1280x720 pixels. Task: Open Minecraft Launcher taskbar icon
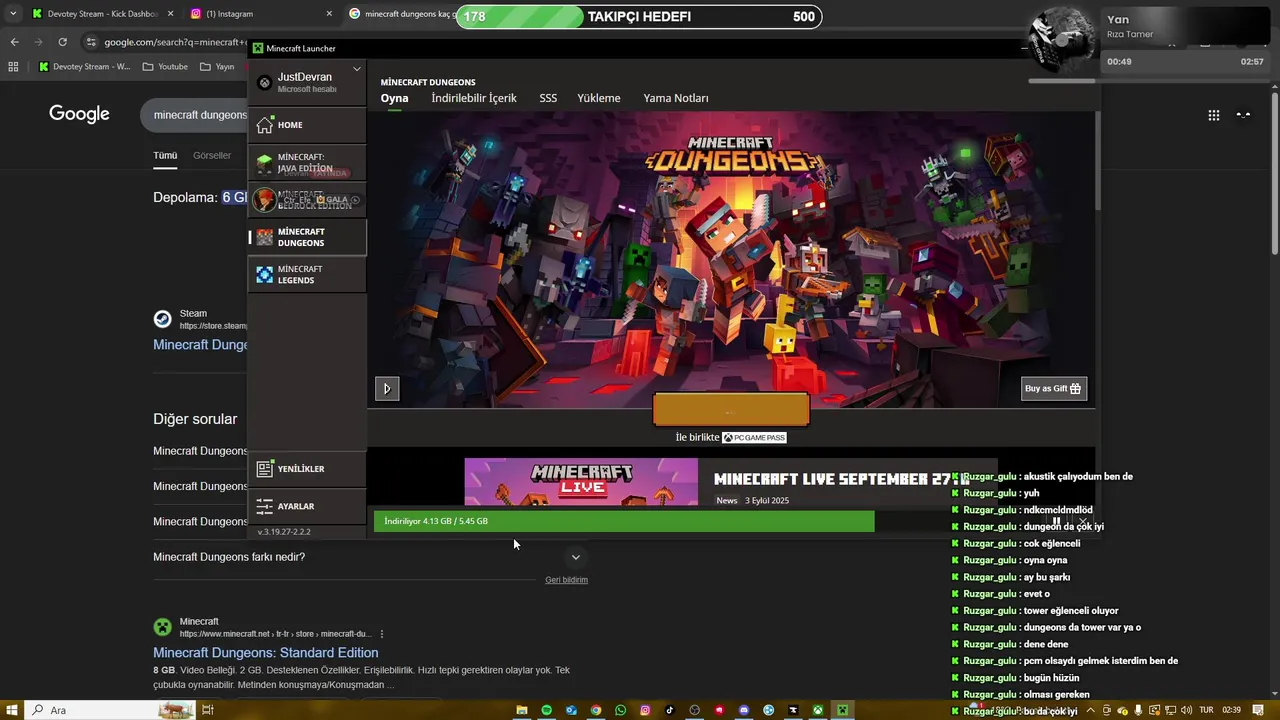pyautogui.click(x=843, y=710)
